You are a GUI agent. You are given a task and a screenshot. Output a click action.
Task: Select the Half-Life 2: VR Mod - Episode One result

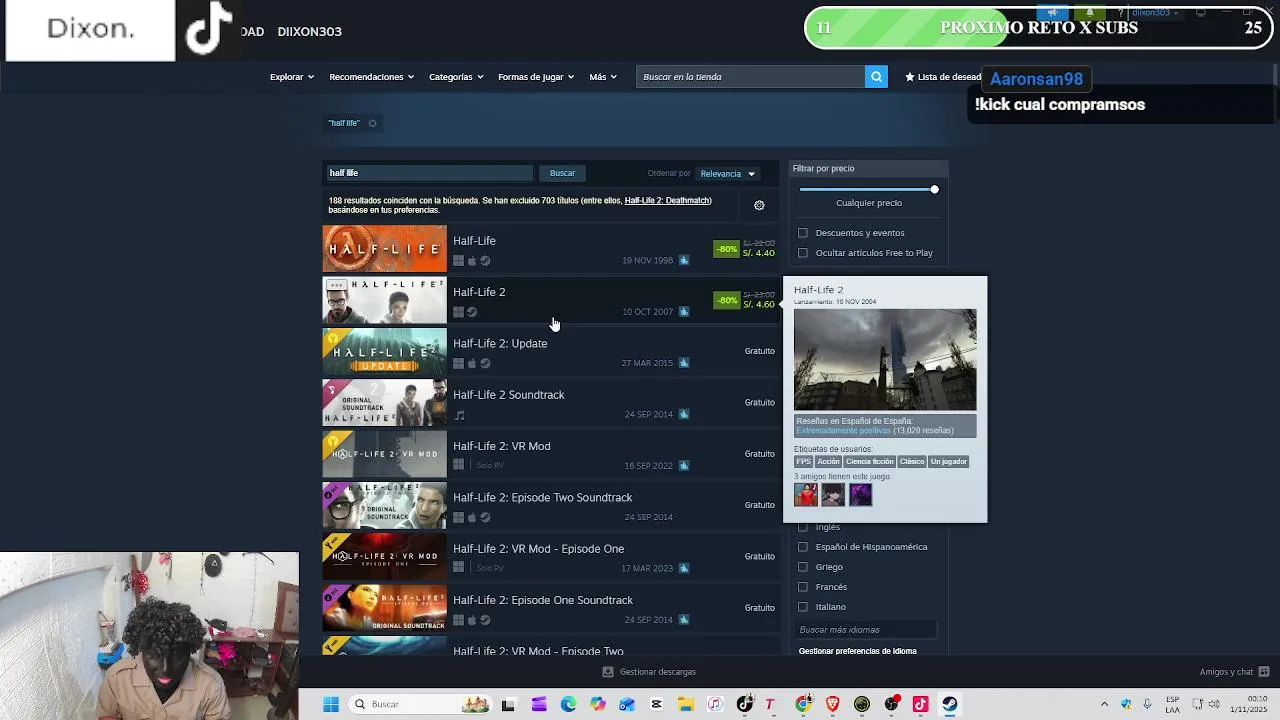(550, 556)
